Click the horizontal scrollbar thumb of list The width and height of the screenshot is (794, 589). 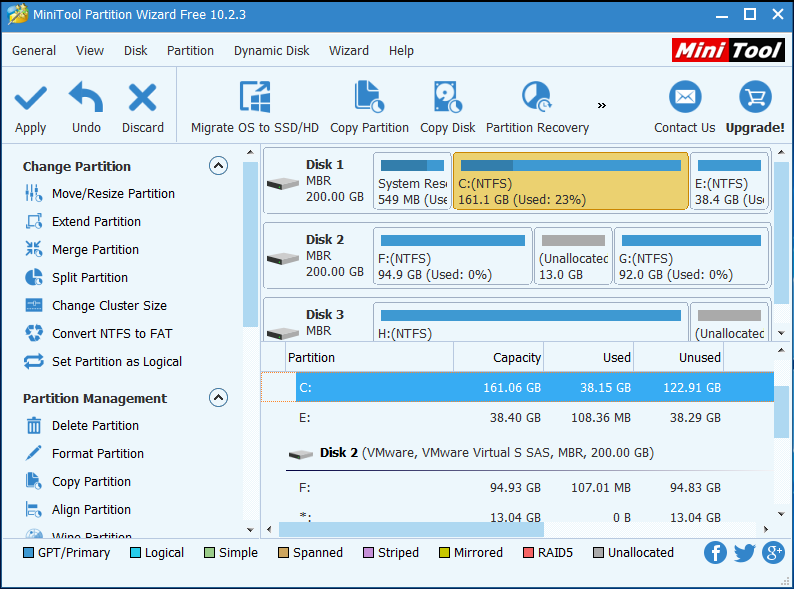point(411,530)
